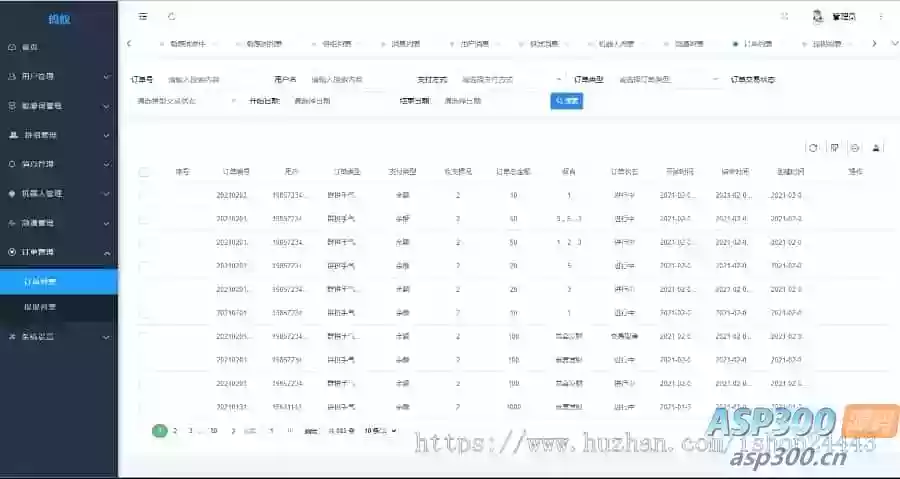The image size is (900, 479).
Task: Open the 订单类型 dropdown
Action: click(668, 80)
